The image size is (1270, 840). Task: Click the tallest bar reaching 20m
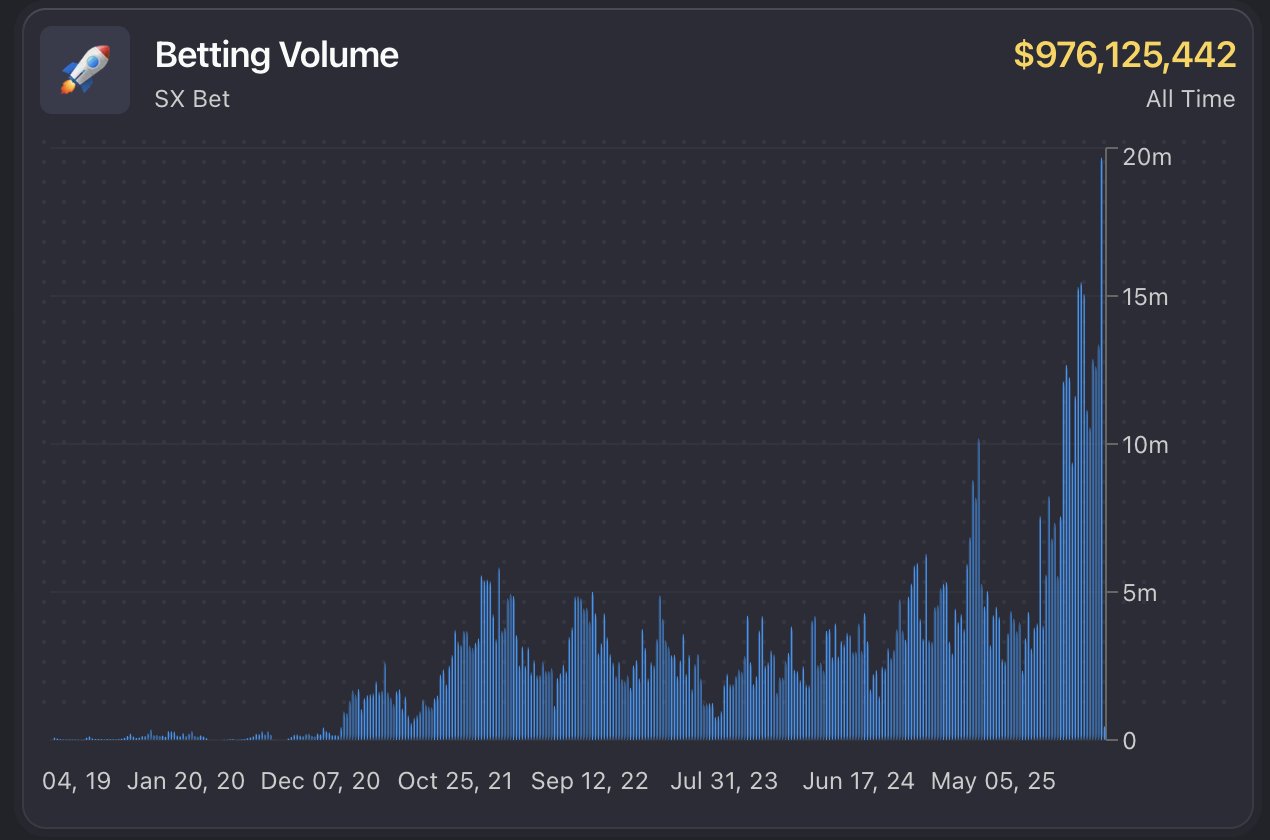click(x=1102, y=450)
